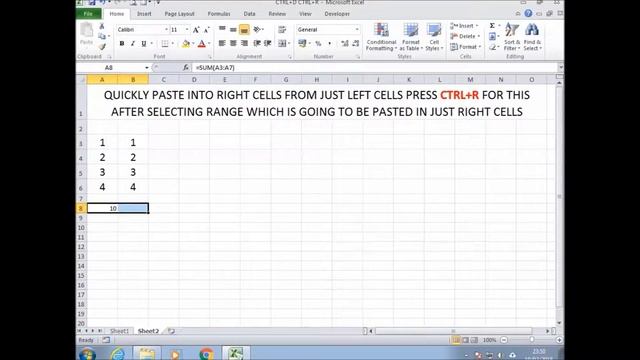
Task: Apply Percent Style
Action: click(318, 43)
